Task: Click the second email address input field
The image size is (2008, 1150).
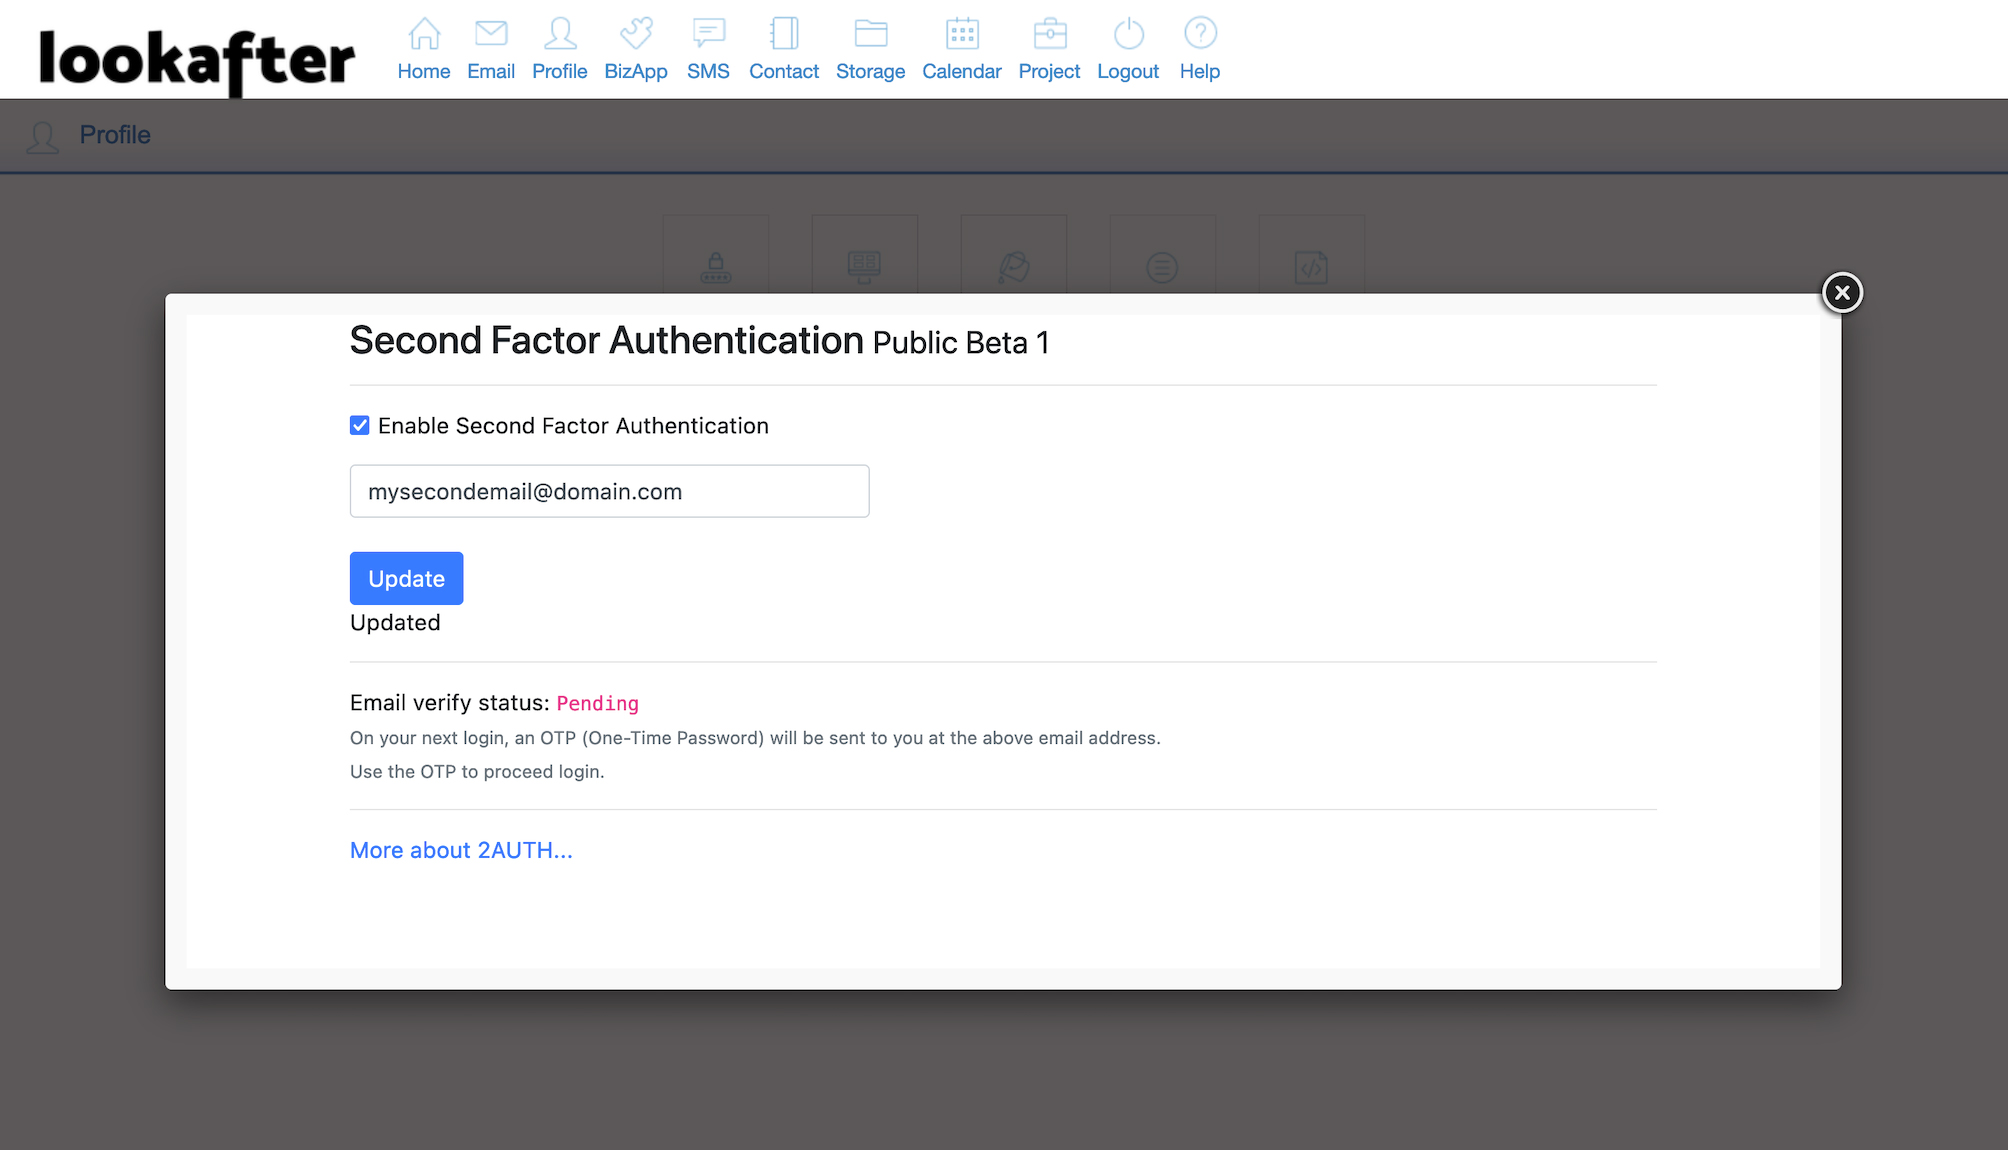Action: [609, 491]
